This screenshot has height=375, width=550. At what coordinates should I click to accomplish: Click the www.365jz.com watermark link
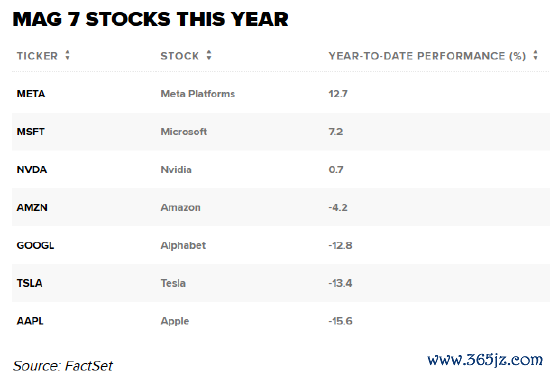[x=485, y=360]
